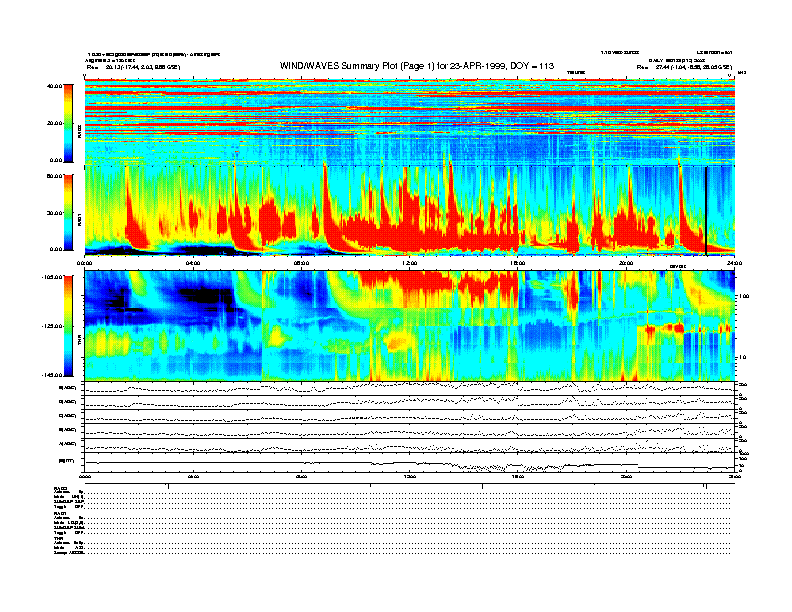Click the WIND/WAVES Summary Plot title
This screenshot has width=792, height=612.
coord(417,66)
